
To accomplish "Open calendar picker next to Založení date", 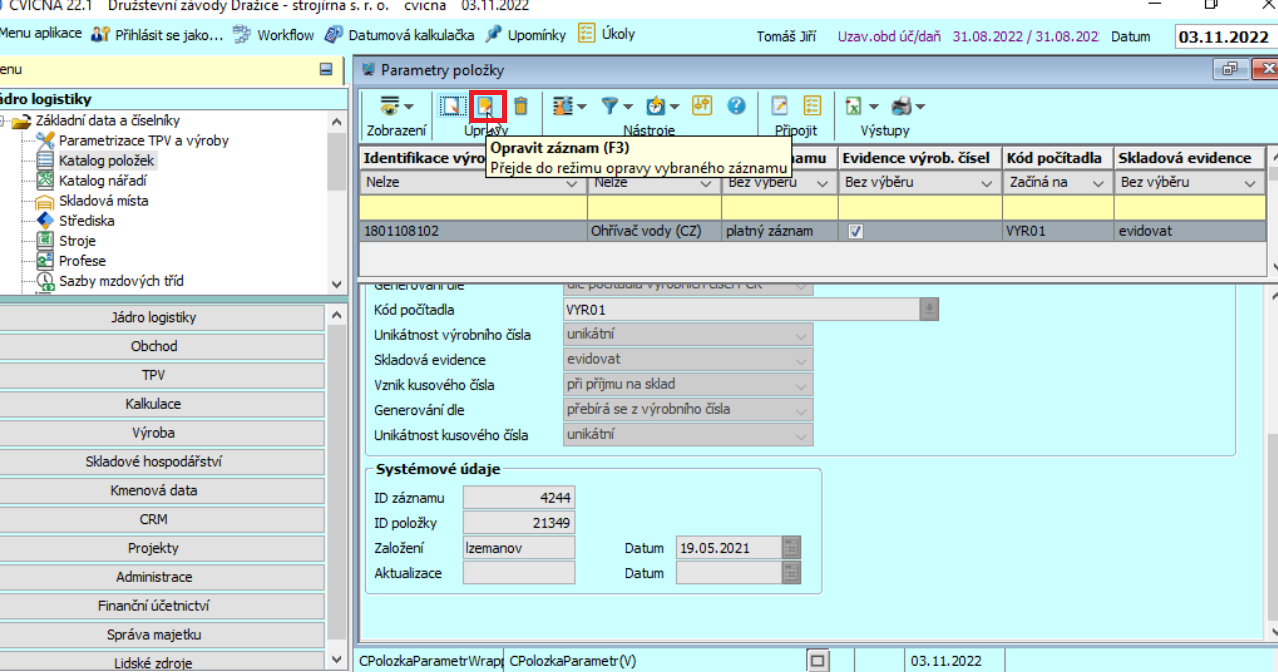I will (791, 548).
